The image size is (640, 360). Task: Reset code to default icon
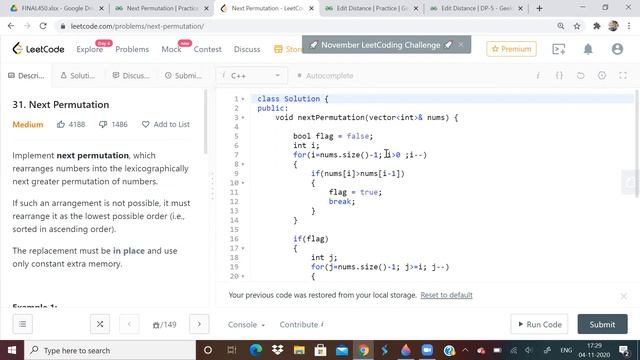[580, 76]
